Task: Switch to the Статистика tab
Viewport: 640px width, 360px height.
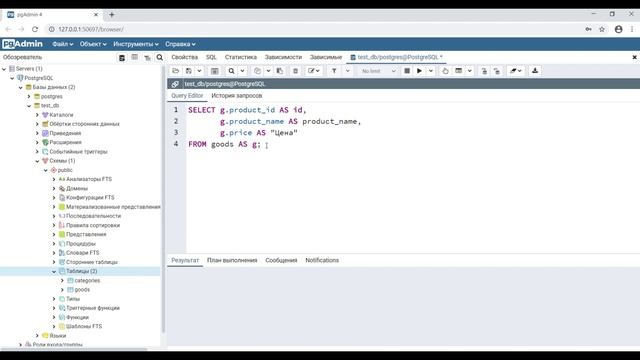Action: pos(241,57)
